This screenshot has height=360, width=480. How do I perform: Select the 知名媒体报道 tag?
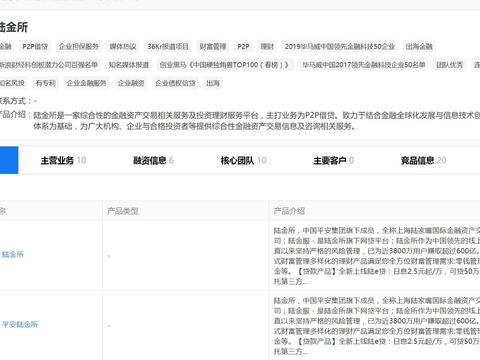pos(129,65)
